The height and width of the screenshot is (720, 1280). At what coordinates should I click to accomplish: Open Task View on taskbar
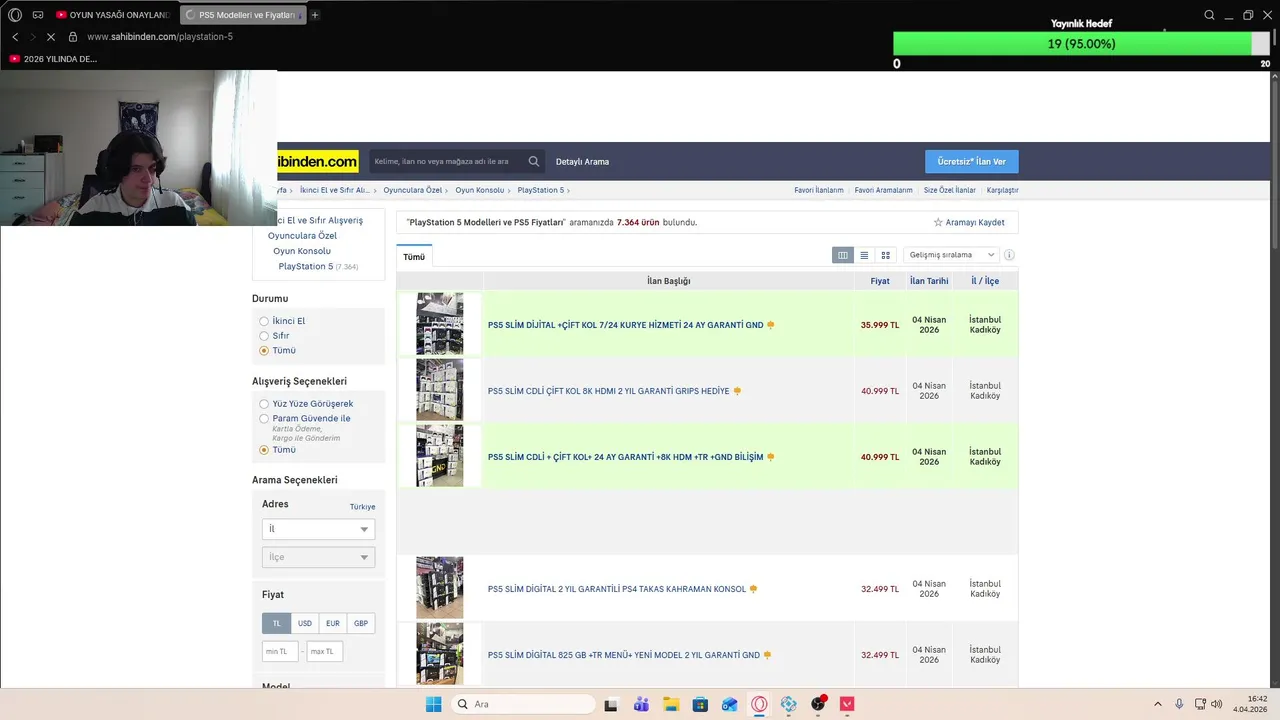pos(611,704)
